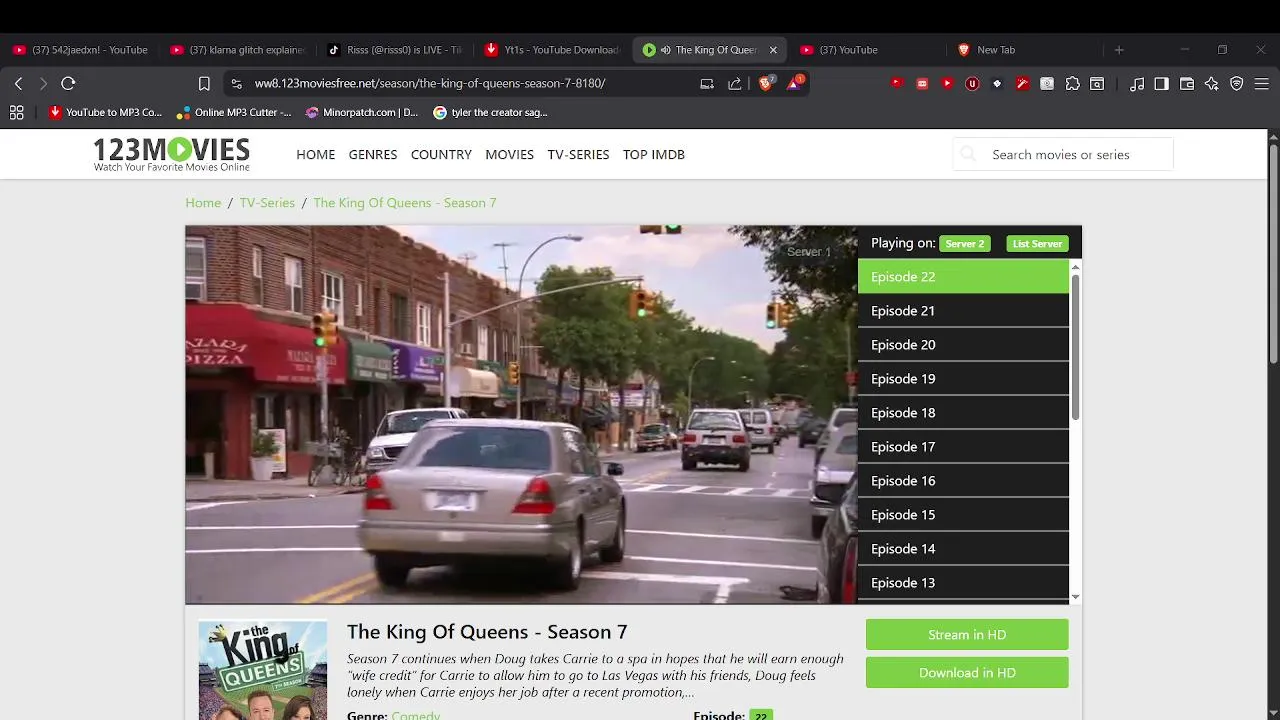Open GENRES menu in site navigation
Screen dimensions: 1280x720
(x=373, y=154)
